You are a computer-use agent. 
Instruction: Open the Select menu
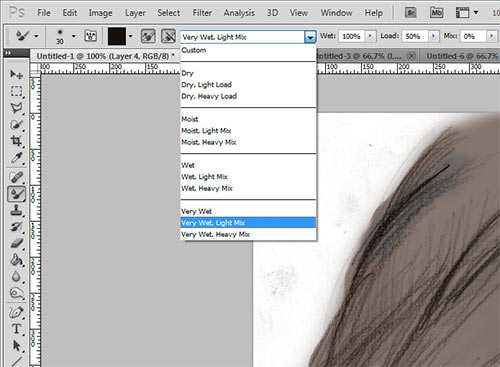pos(169,13)
